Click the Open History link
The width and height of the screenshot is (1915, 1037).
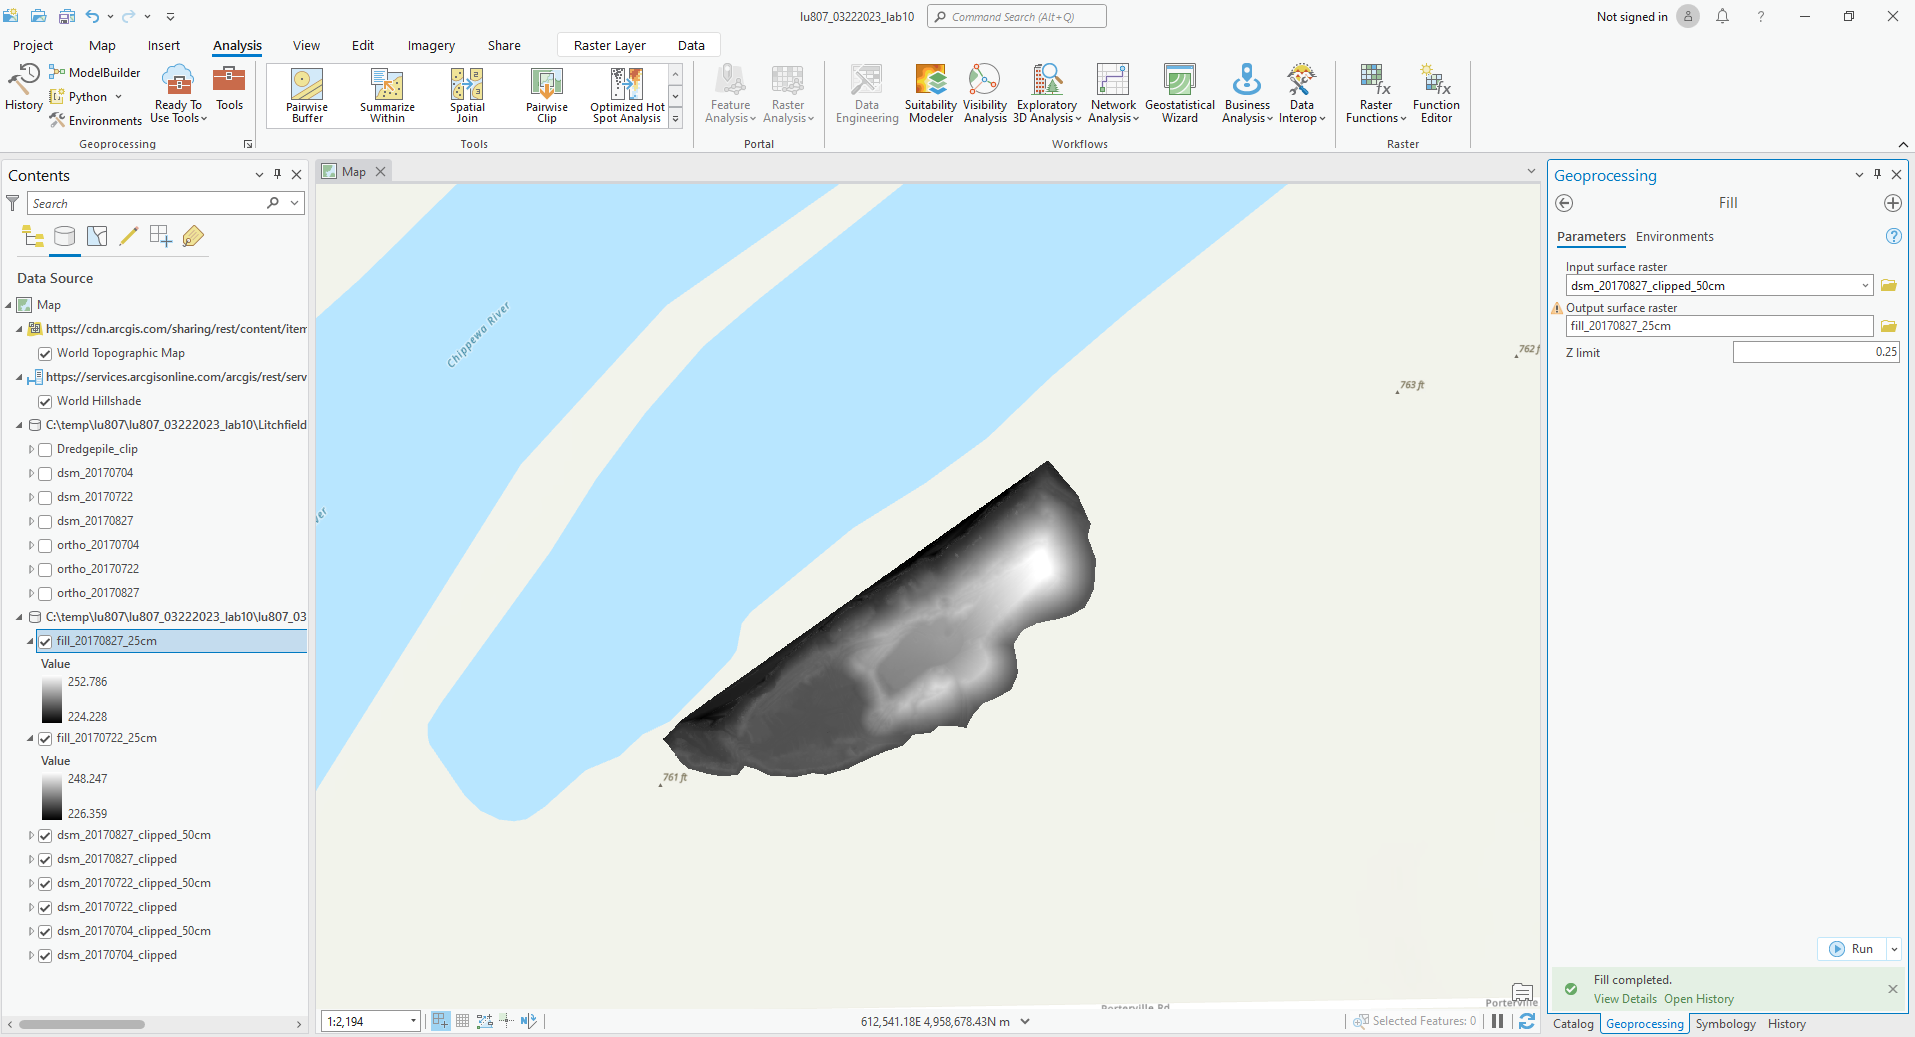click(x=1699, y=999)
